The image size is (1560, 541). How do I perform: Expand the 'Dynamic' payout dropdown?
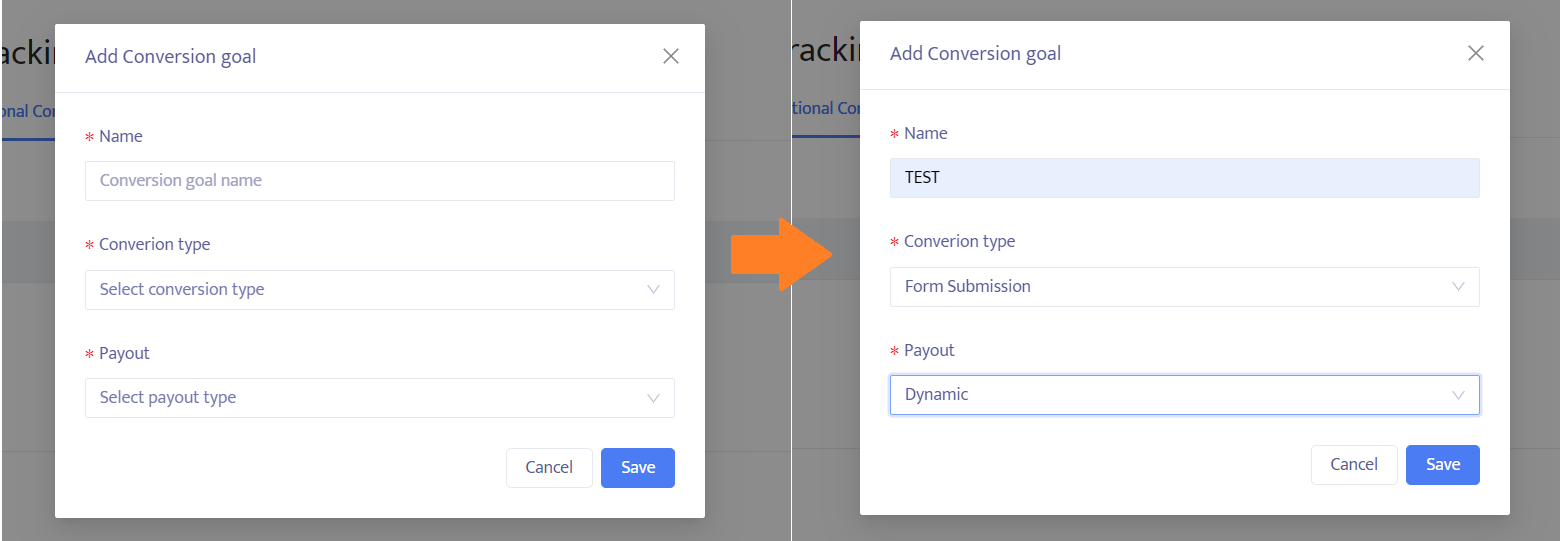tap(1184, 395)
